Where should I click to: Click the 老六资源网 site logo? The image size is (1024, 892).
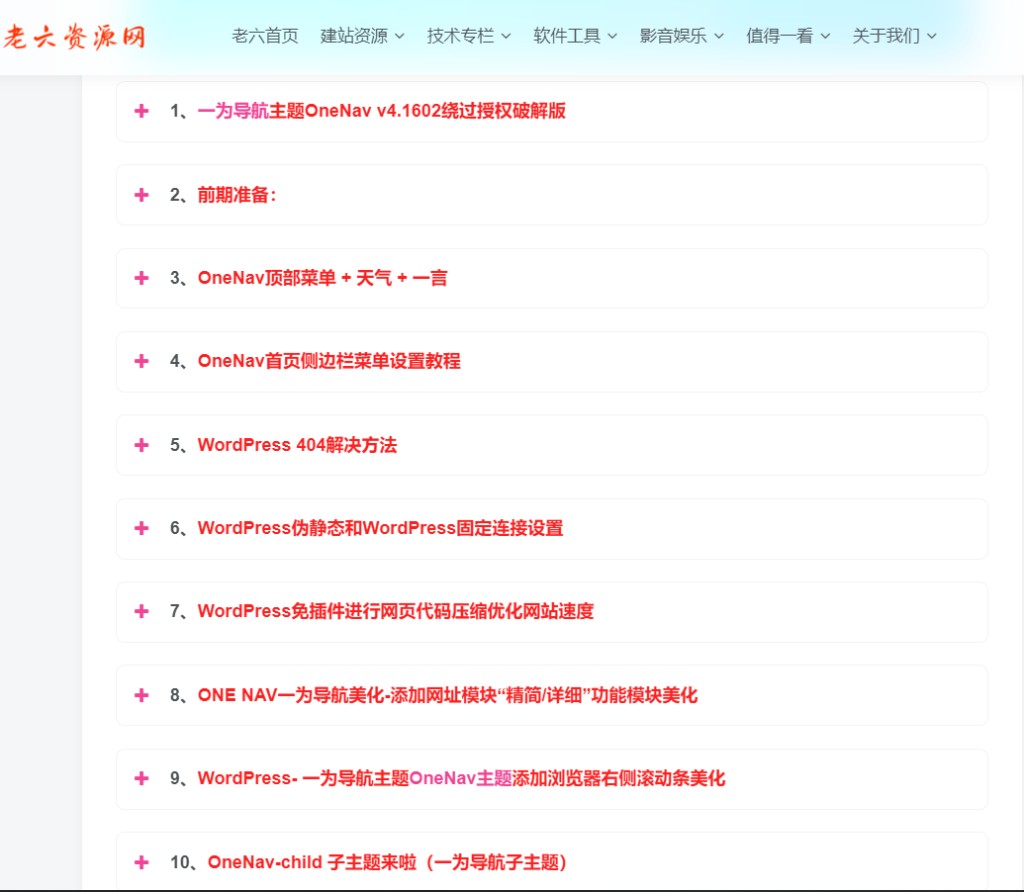(x=74, y=37)
